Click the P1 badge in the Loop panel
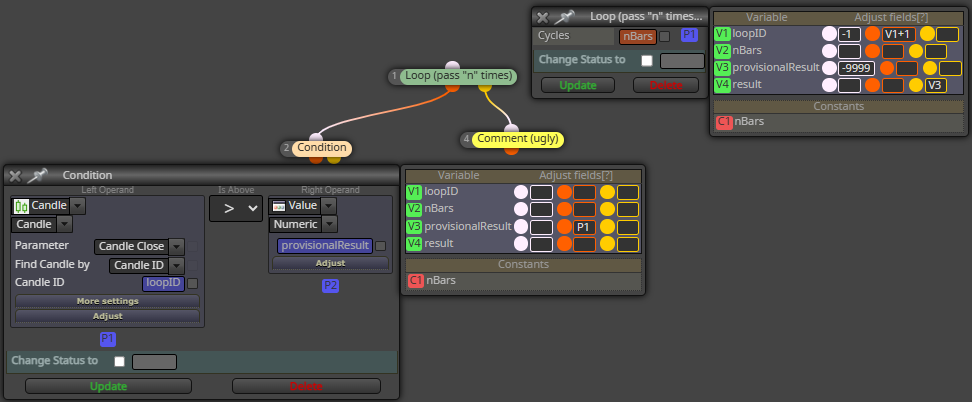This screenshot has width=972, height=402. [689, 35]
